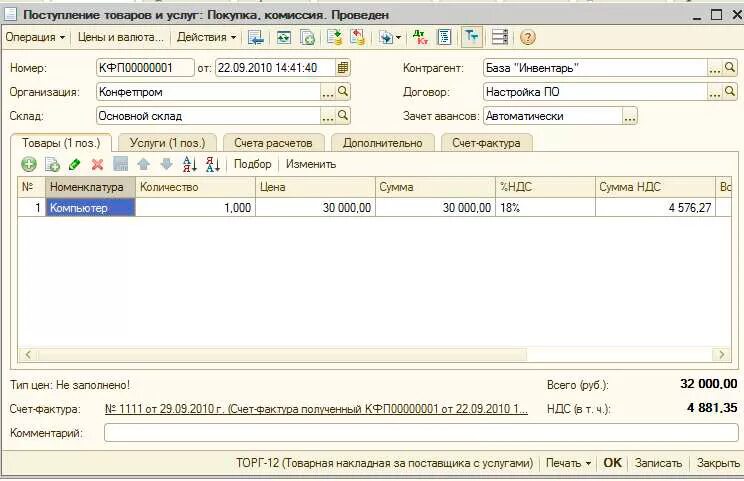Copy the row with the copy-row icon

tap(52, 164)
